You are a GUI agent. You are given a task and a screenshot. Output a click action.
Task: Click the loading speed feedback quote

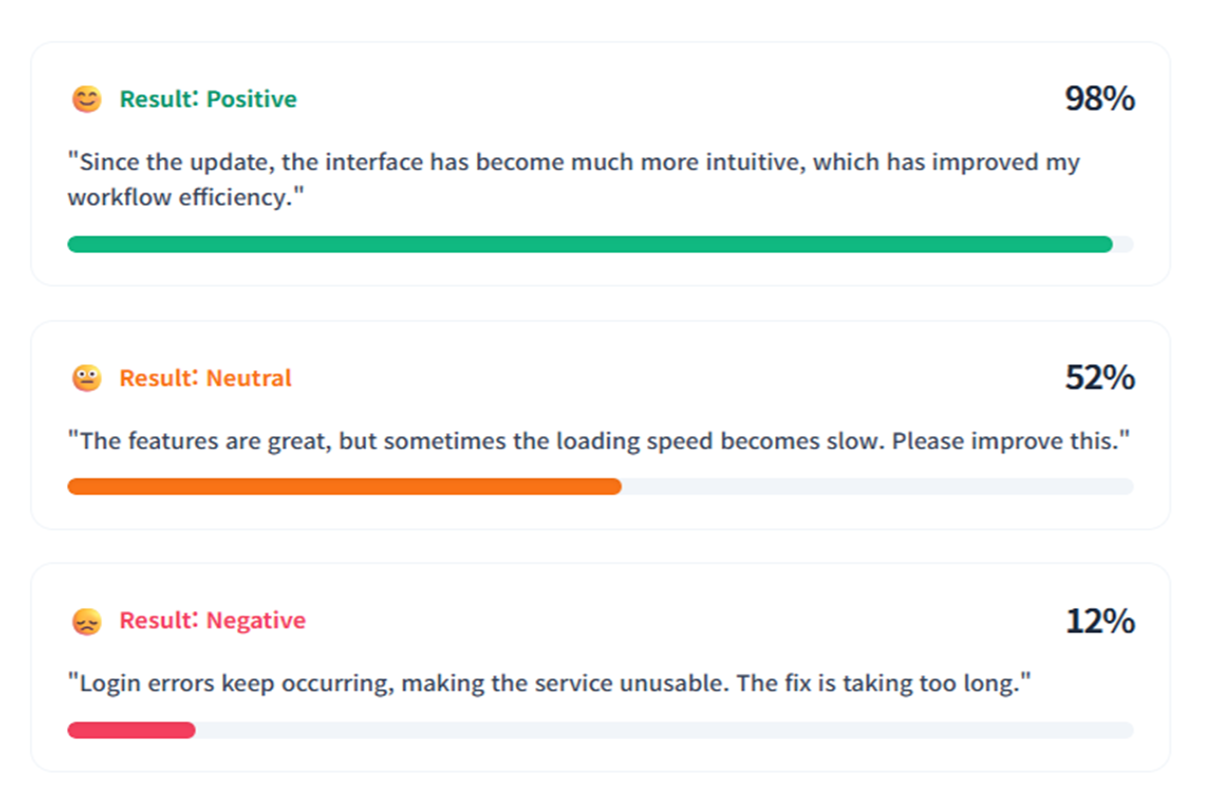tap(599, 441)
